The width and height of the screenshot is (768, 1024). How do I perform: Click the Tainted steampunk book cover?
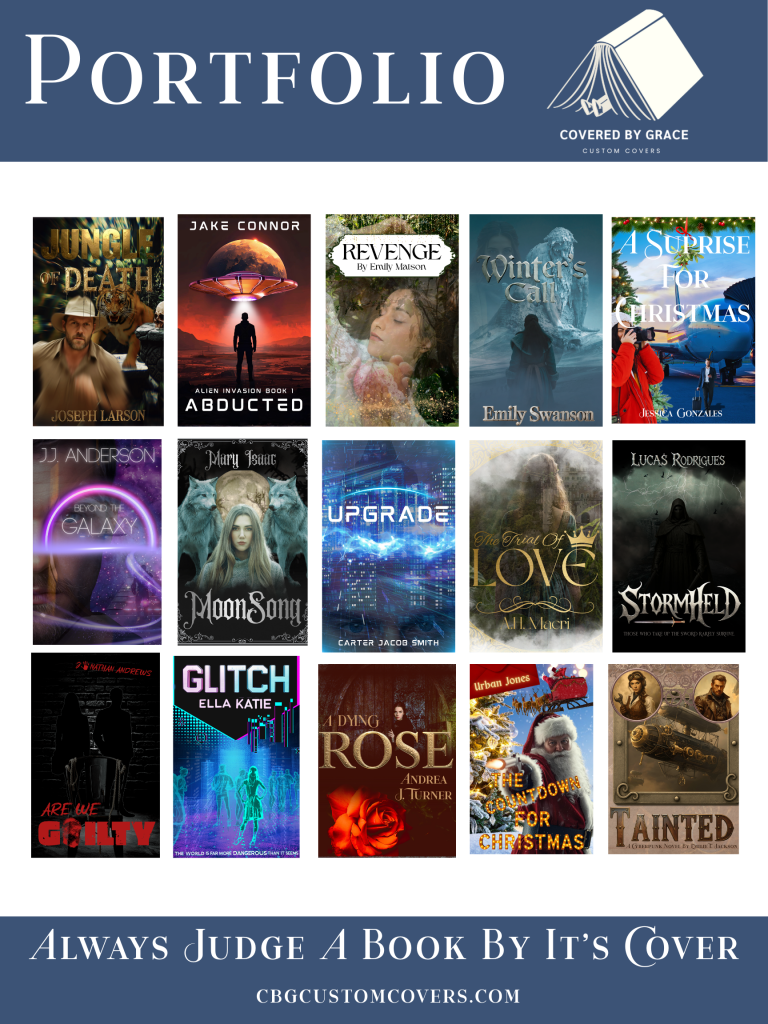(673, 758)
